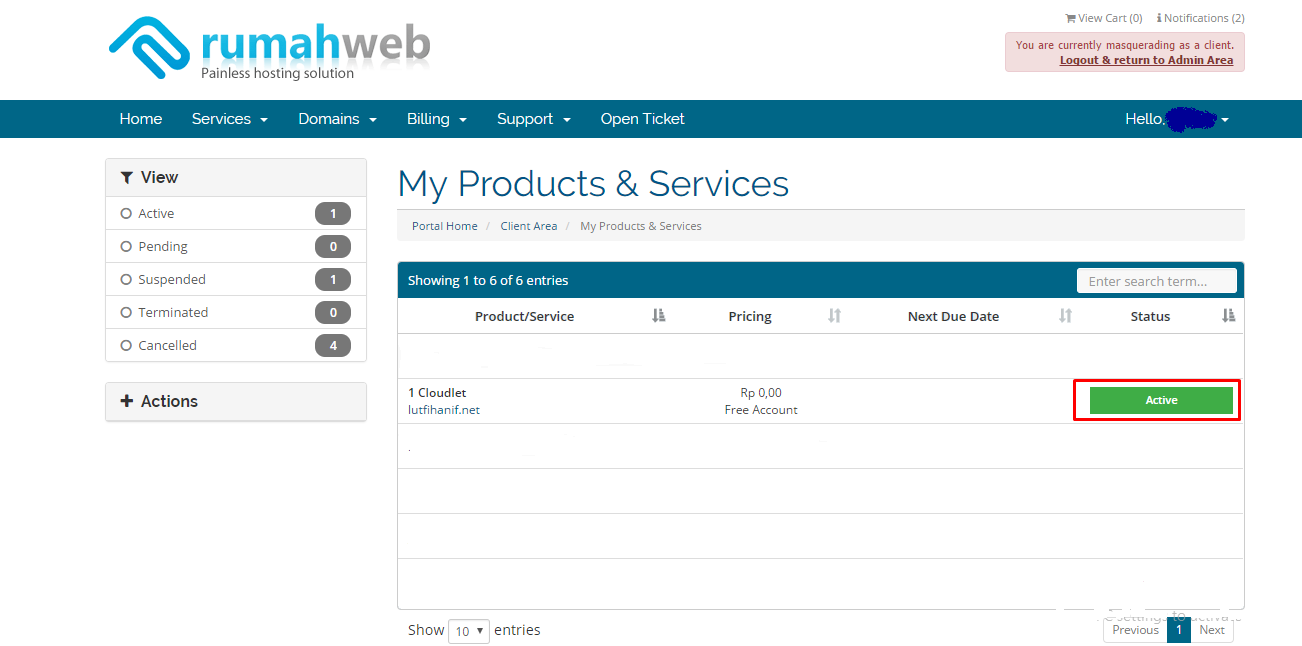Click Logout & return to Admin Area
The width and height of the screenshot is (1302, 646).
tap(1146, 60)
